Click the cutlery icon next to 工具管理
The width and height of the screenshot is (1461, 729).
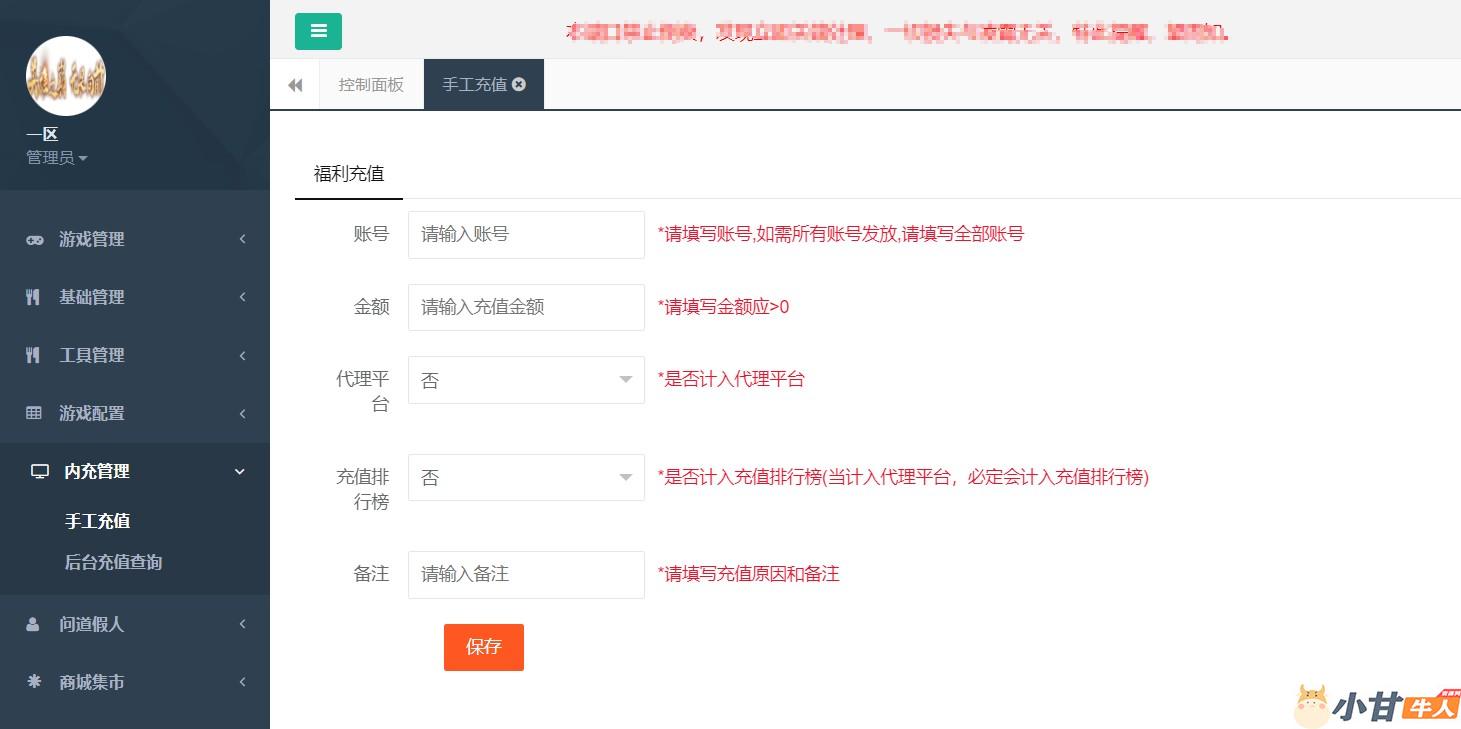click(x=33, y=355)
